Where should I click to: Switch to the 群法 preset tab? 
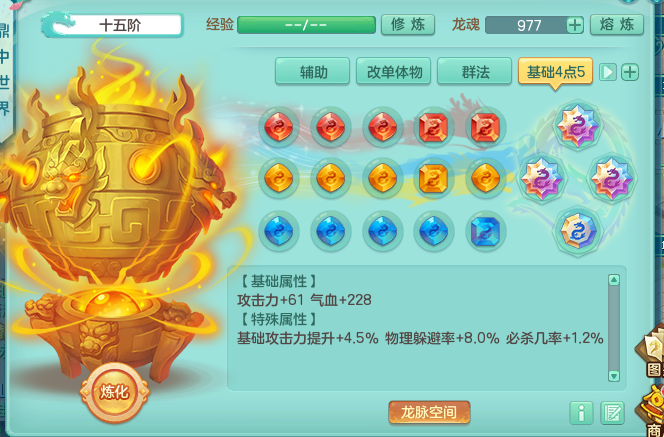pyautogui.click(x=474, y=72)
